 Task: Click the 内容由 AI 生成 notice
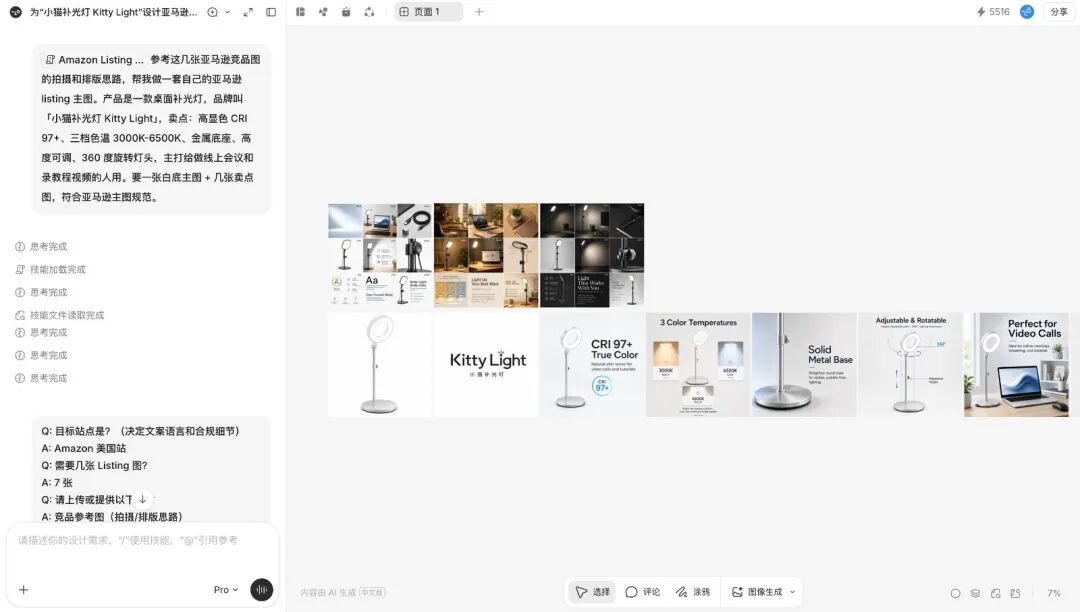point(343,592)
